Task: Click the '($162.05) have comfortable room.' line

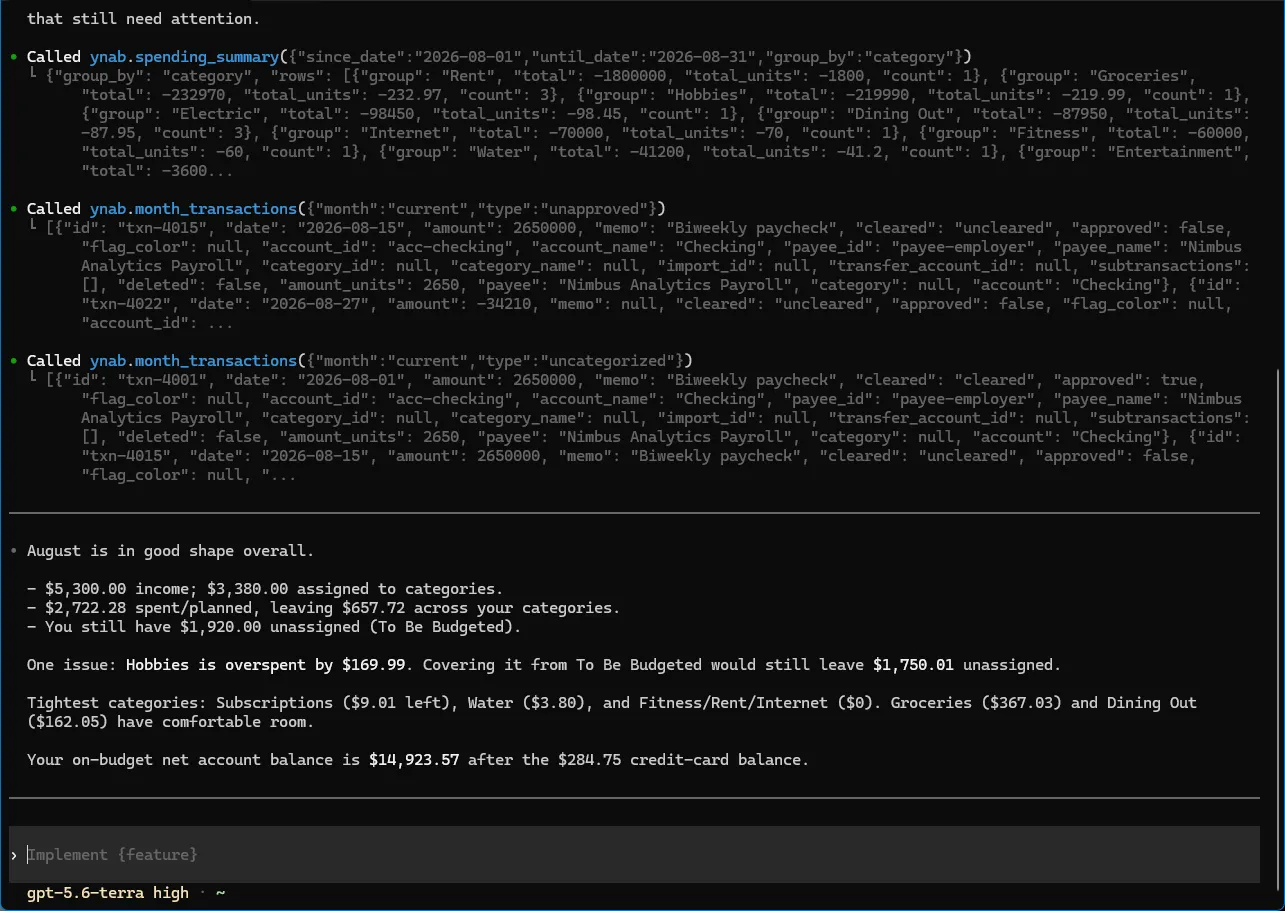Action: [170, 722]
